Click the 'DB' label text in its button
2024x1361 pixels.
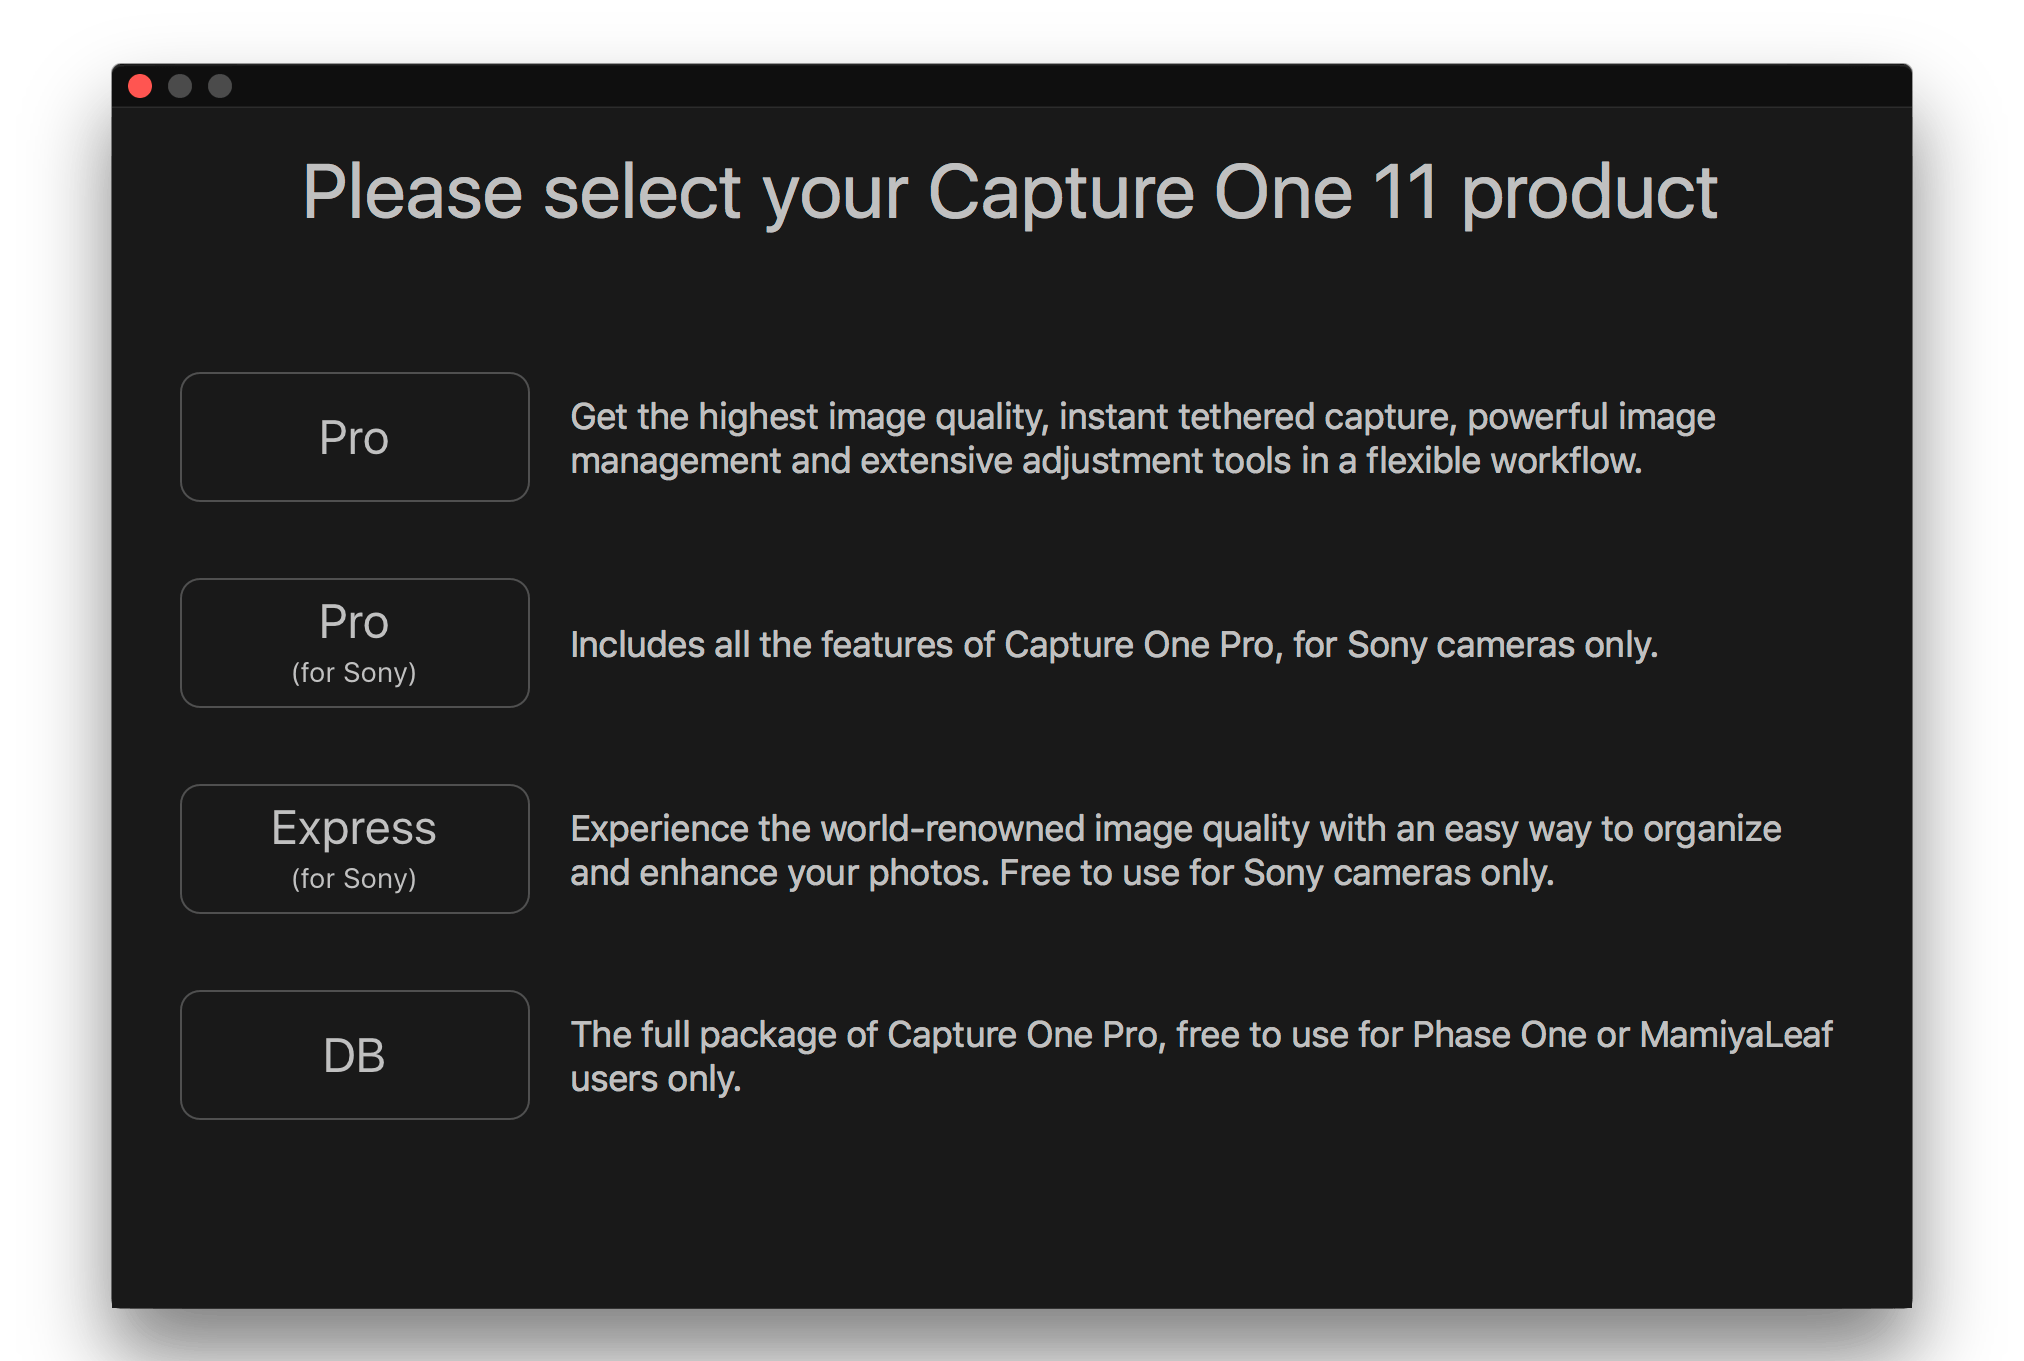[x=354, y=1056]
